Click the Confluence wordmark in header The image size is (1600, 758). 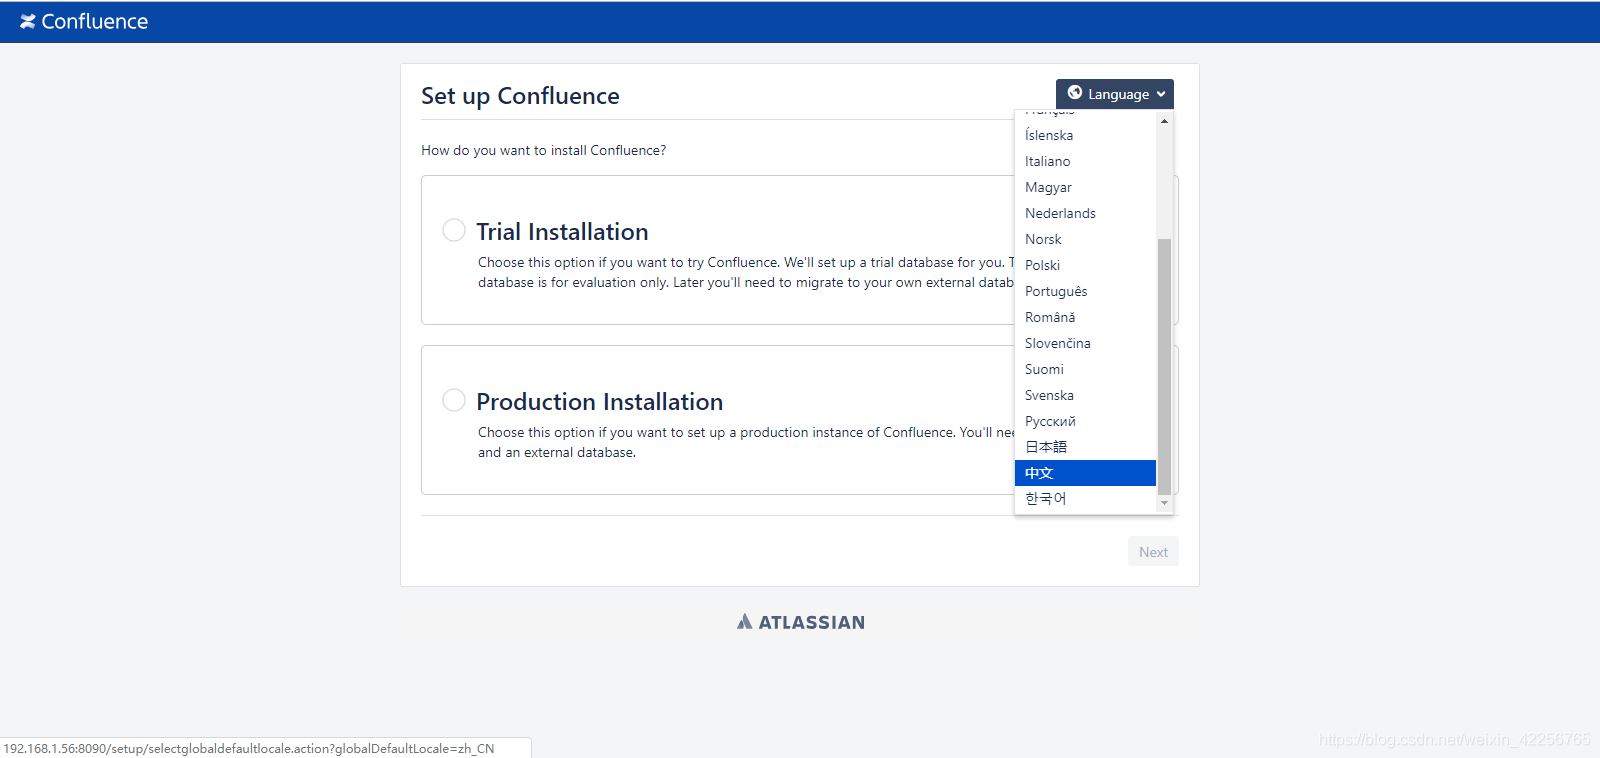coord(95,21)
